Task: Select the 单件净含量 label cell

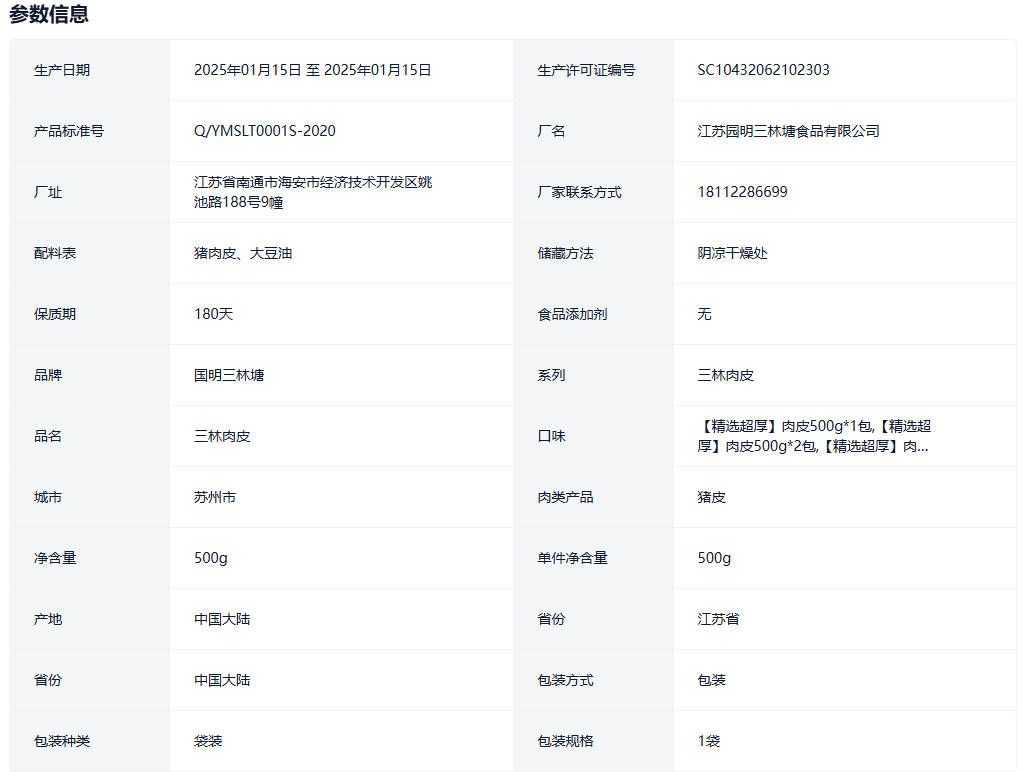Action: tap(572, 558)
